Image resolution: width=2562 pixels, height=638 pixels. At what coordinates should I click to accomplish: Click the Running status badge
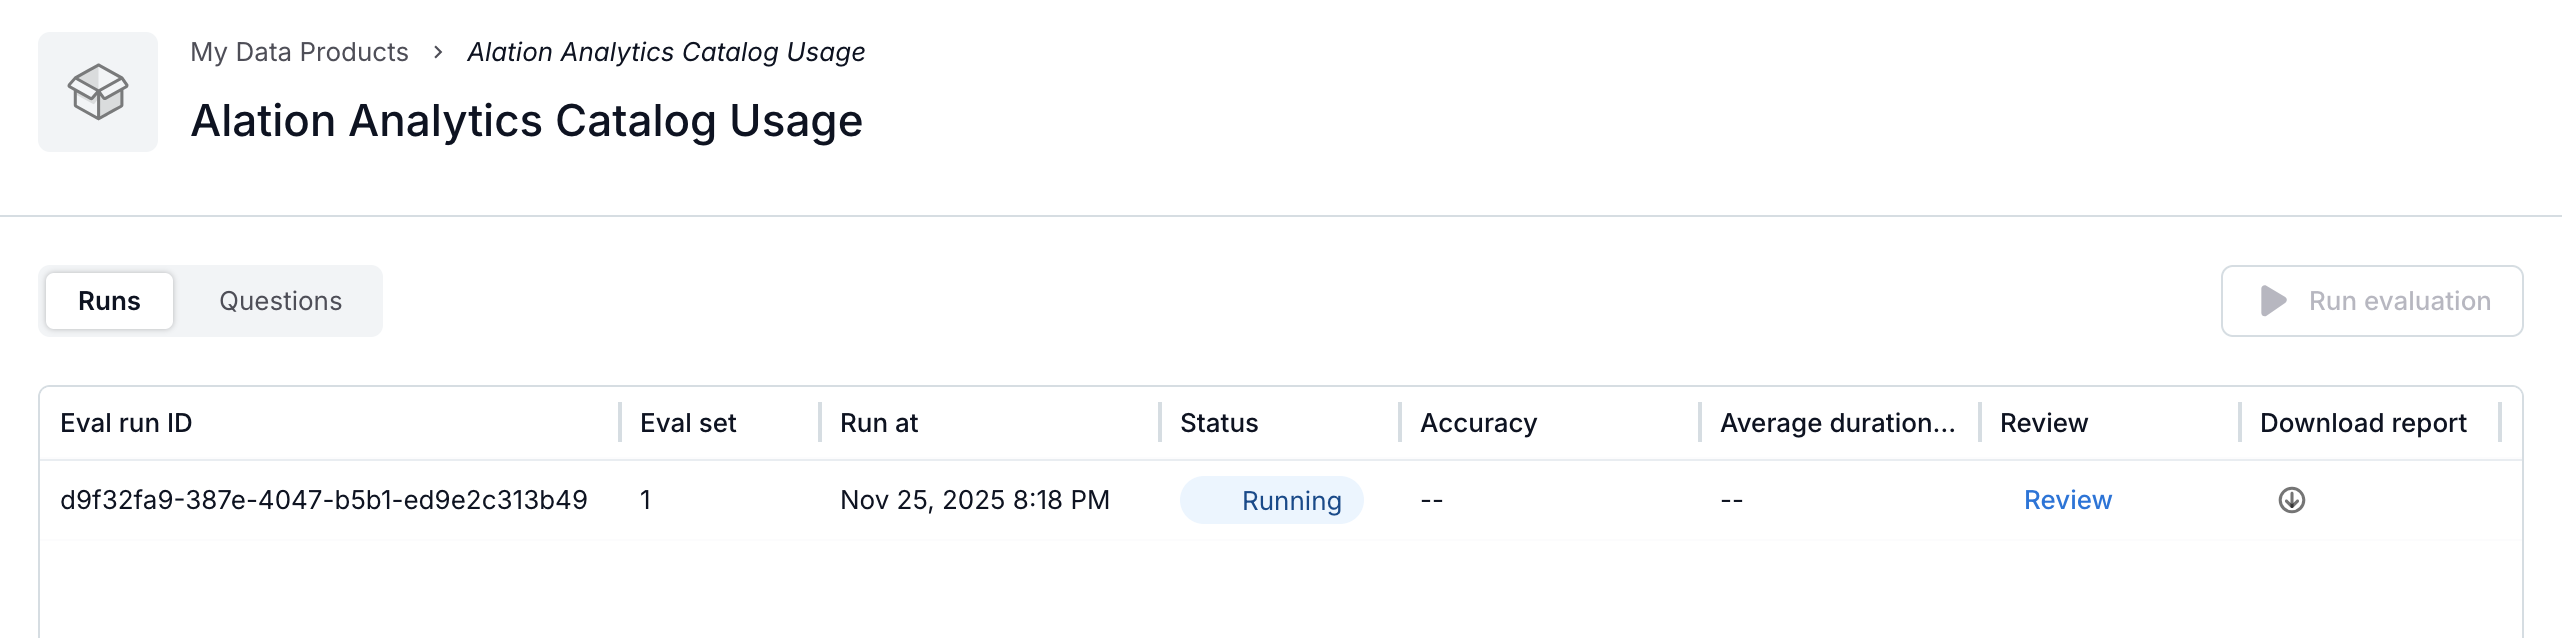coord(1272,500)
